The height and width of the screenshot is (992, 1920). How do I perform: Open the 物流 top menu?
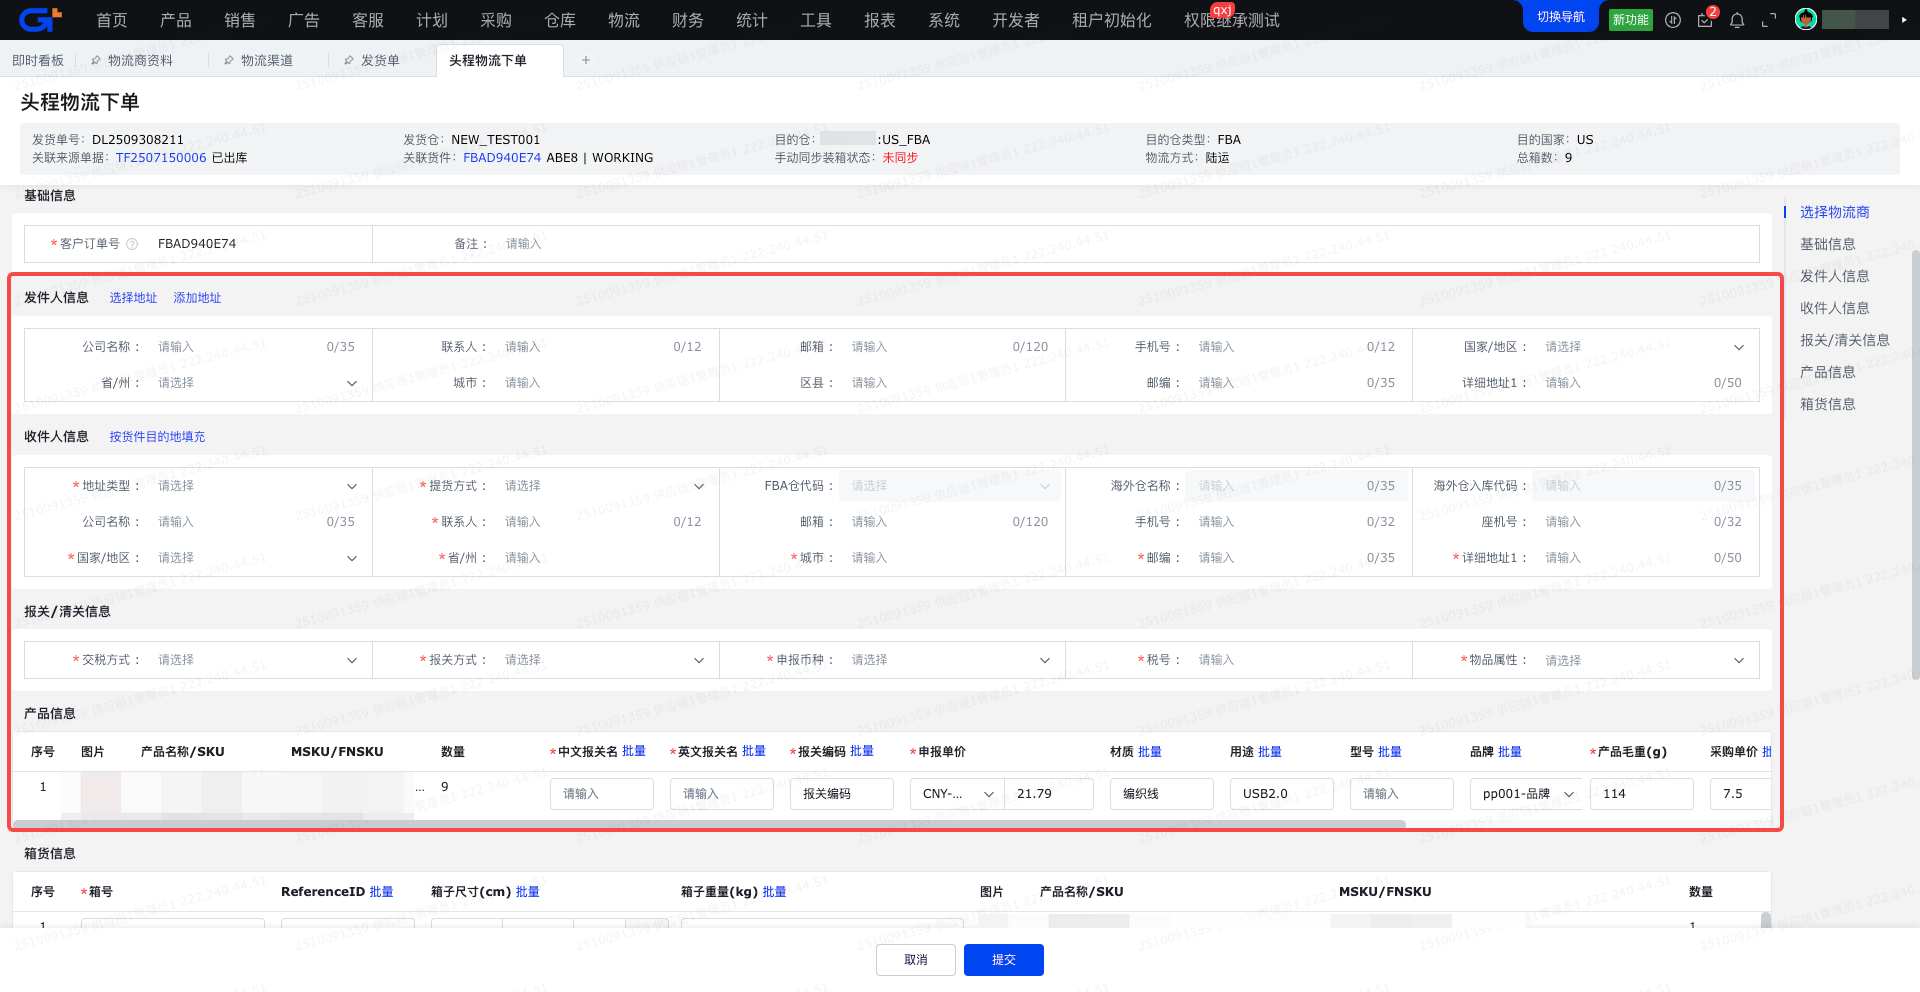click(624, 20)
